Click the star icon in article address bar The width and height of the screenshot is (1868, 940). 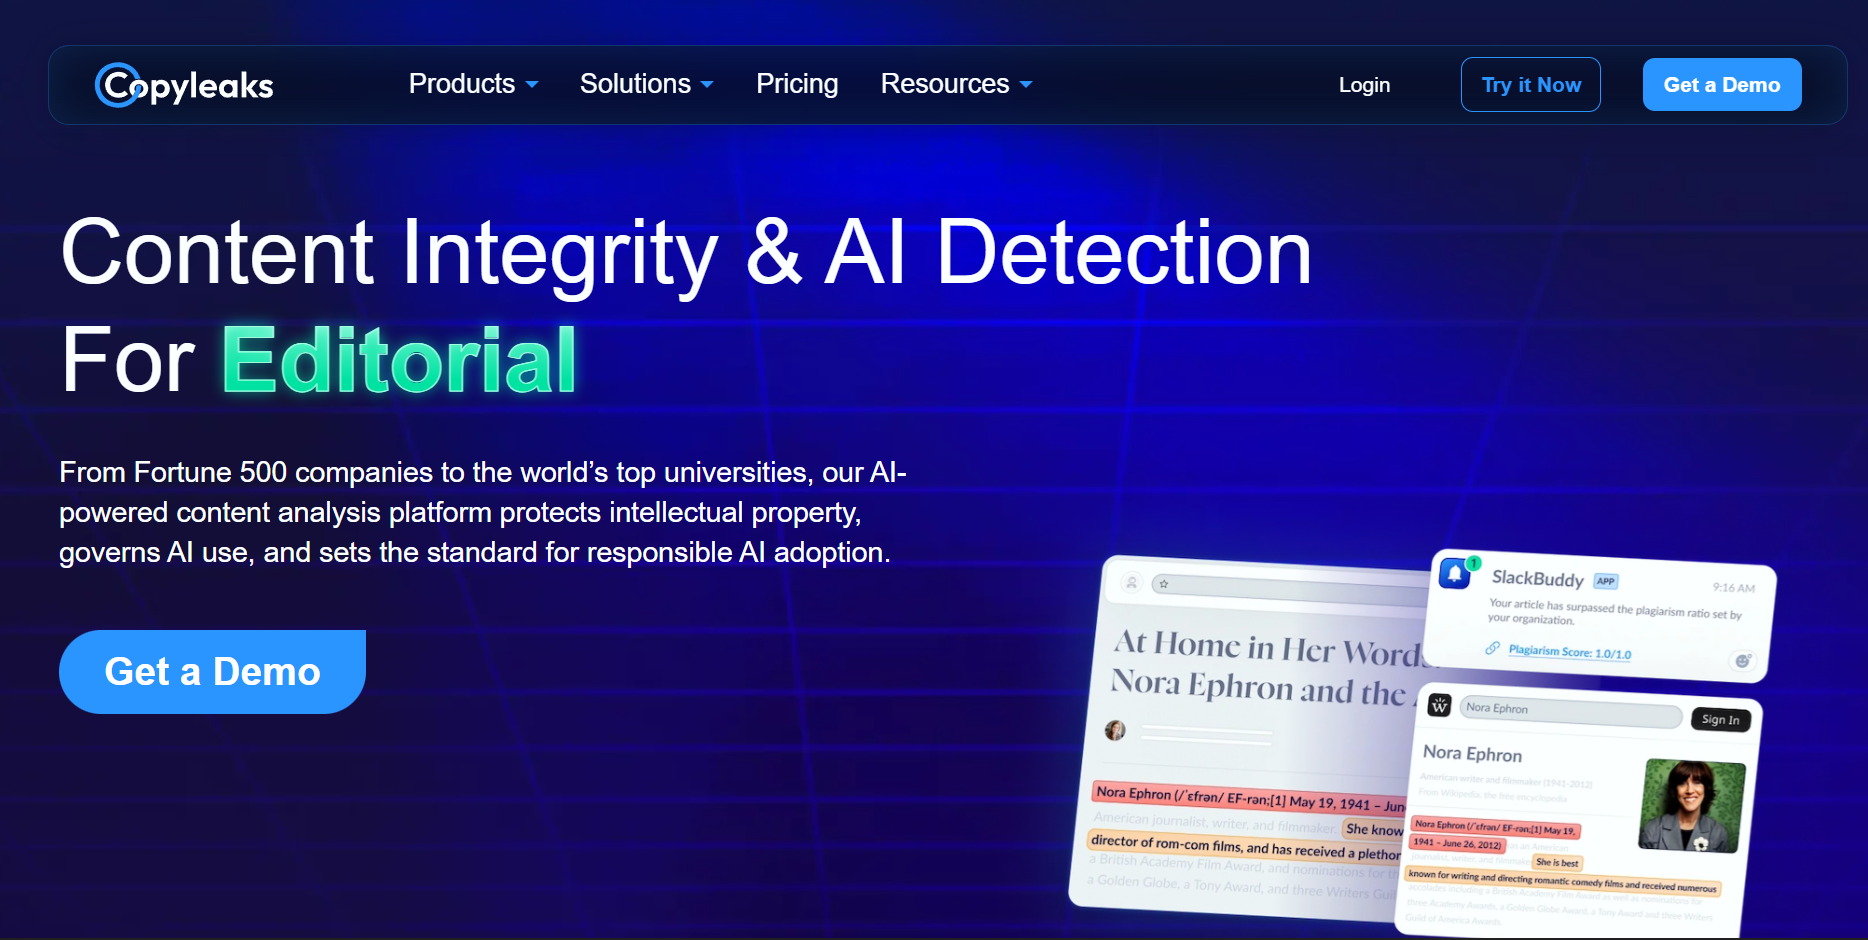tap(1164, 584)
